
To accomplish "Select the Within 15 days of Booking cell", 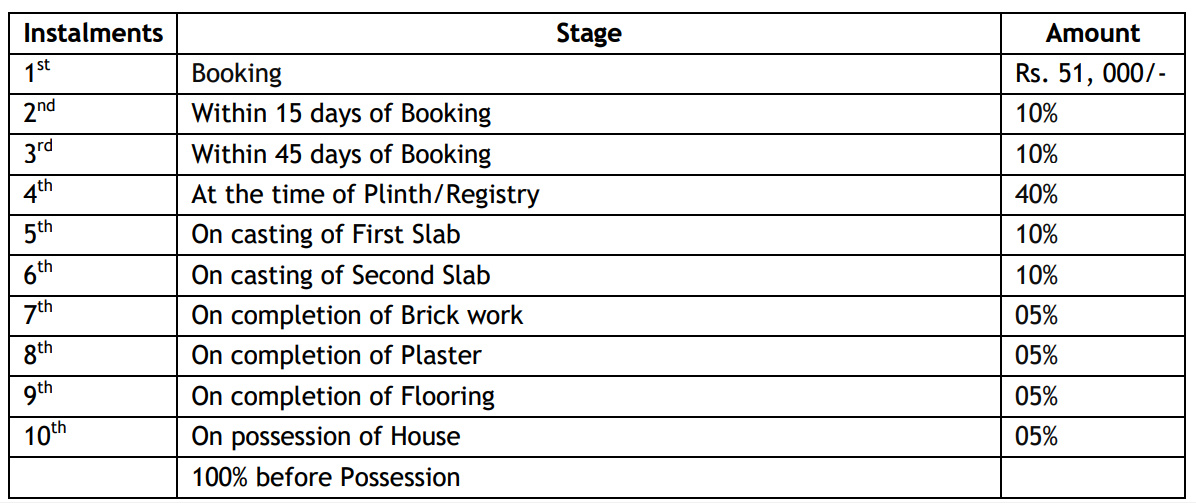I will pos(341,113).
